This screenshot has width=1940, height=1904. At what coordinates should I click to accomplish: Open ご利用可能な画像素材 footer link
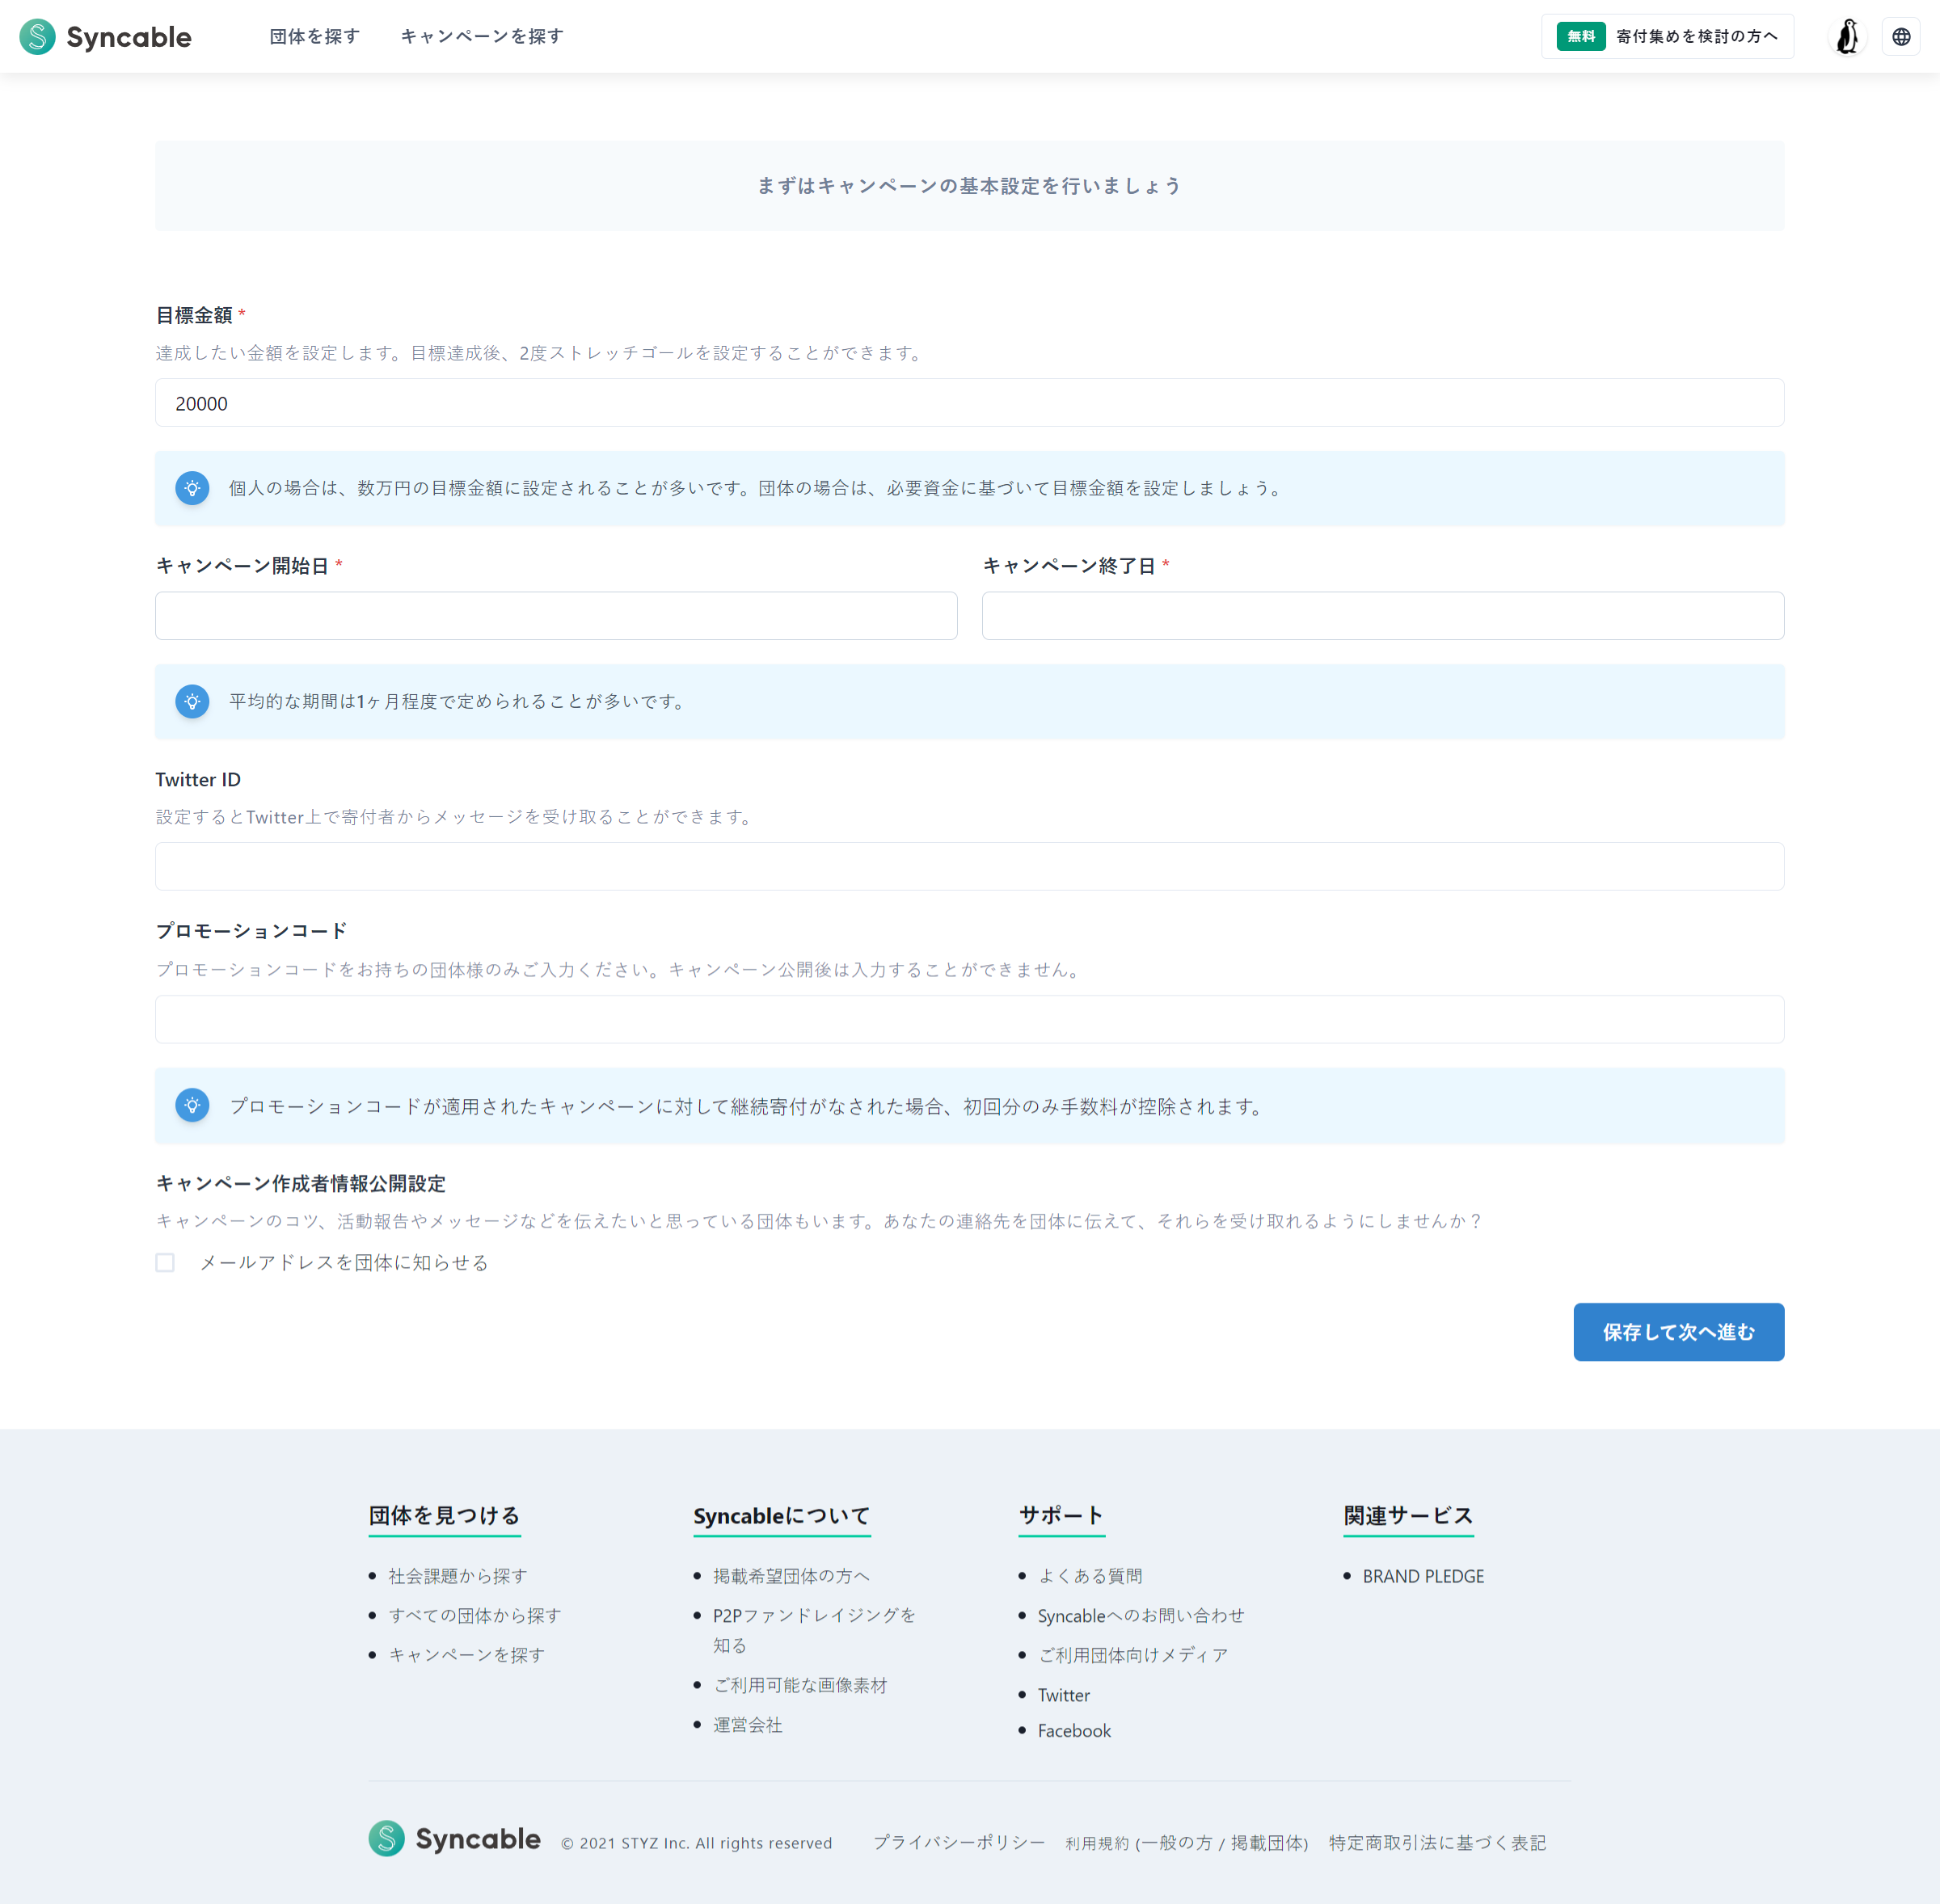(800, 1685)
